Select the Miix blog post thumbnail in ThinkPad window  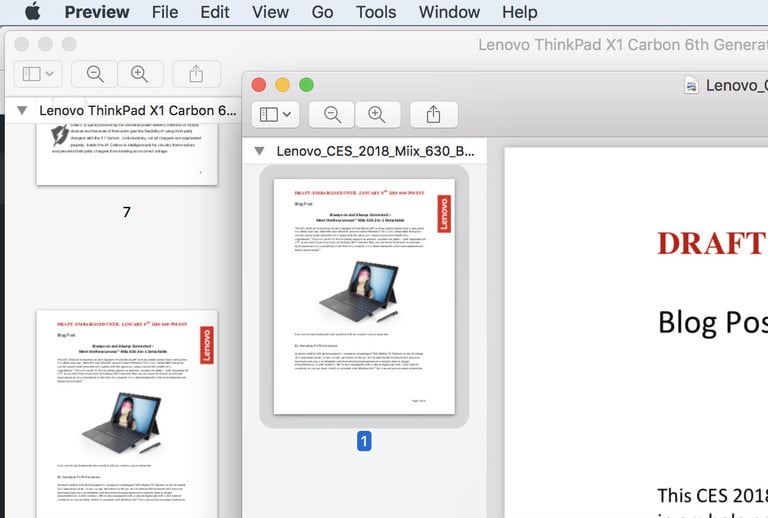pyautogui.click(x=127, y=414)
